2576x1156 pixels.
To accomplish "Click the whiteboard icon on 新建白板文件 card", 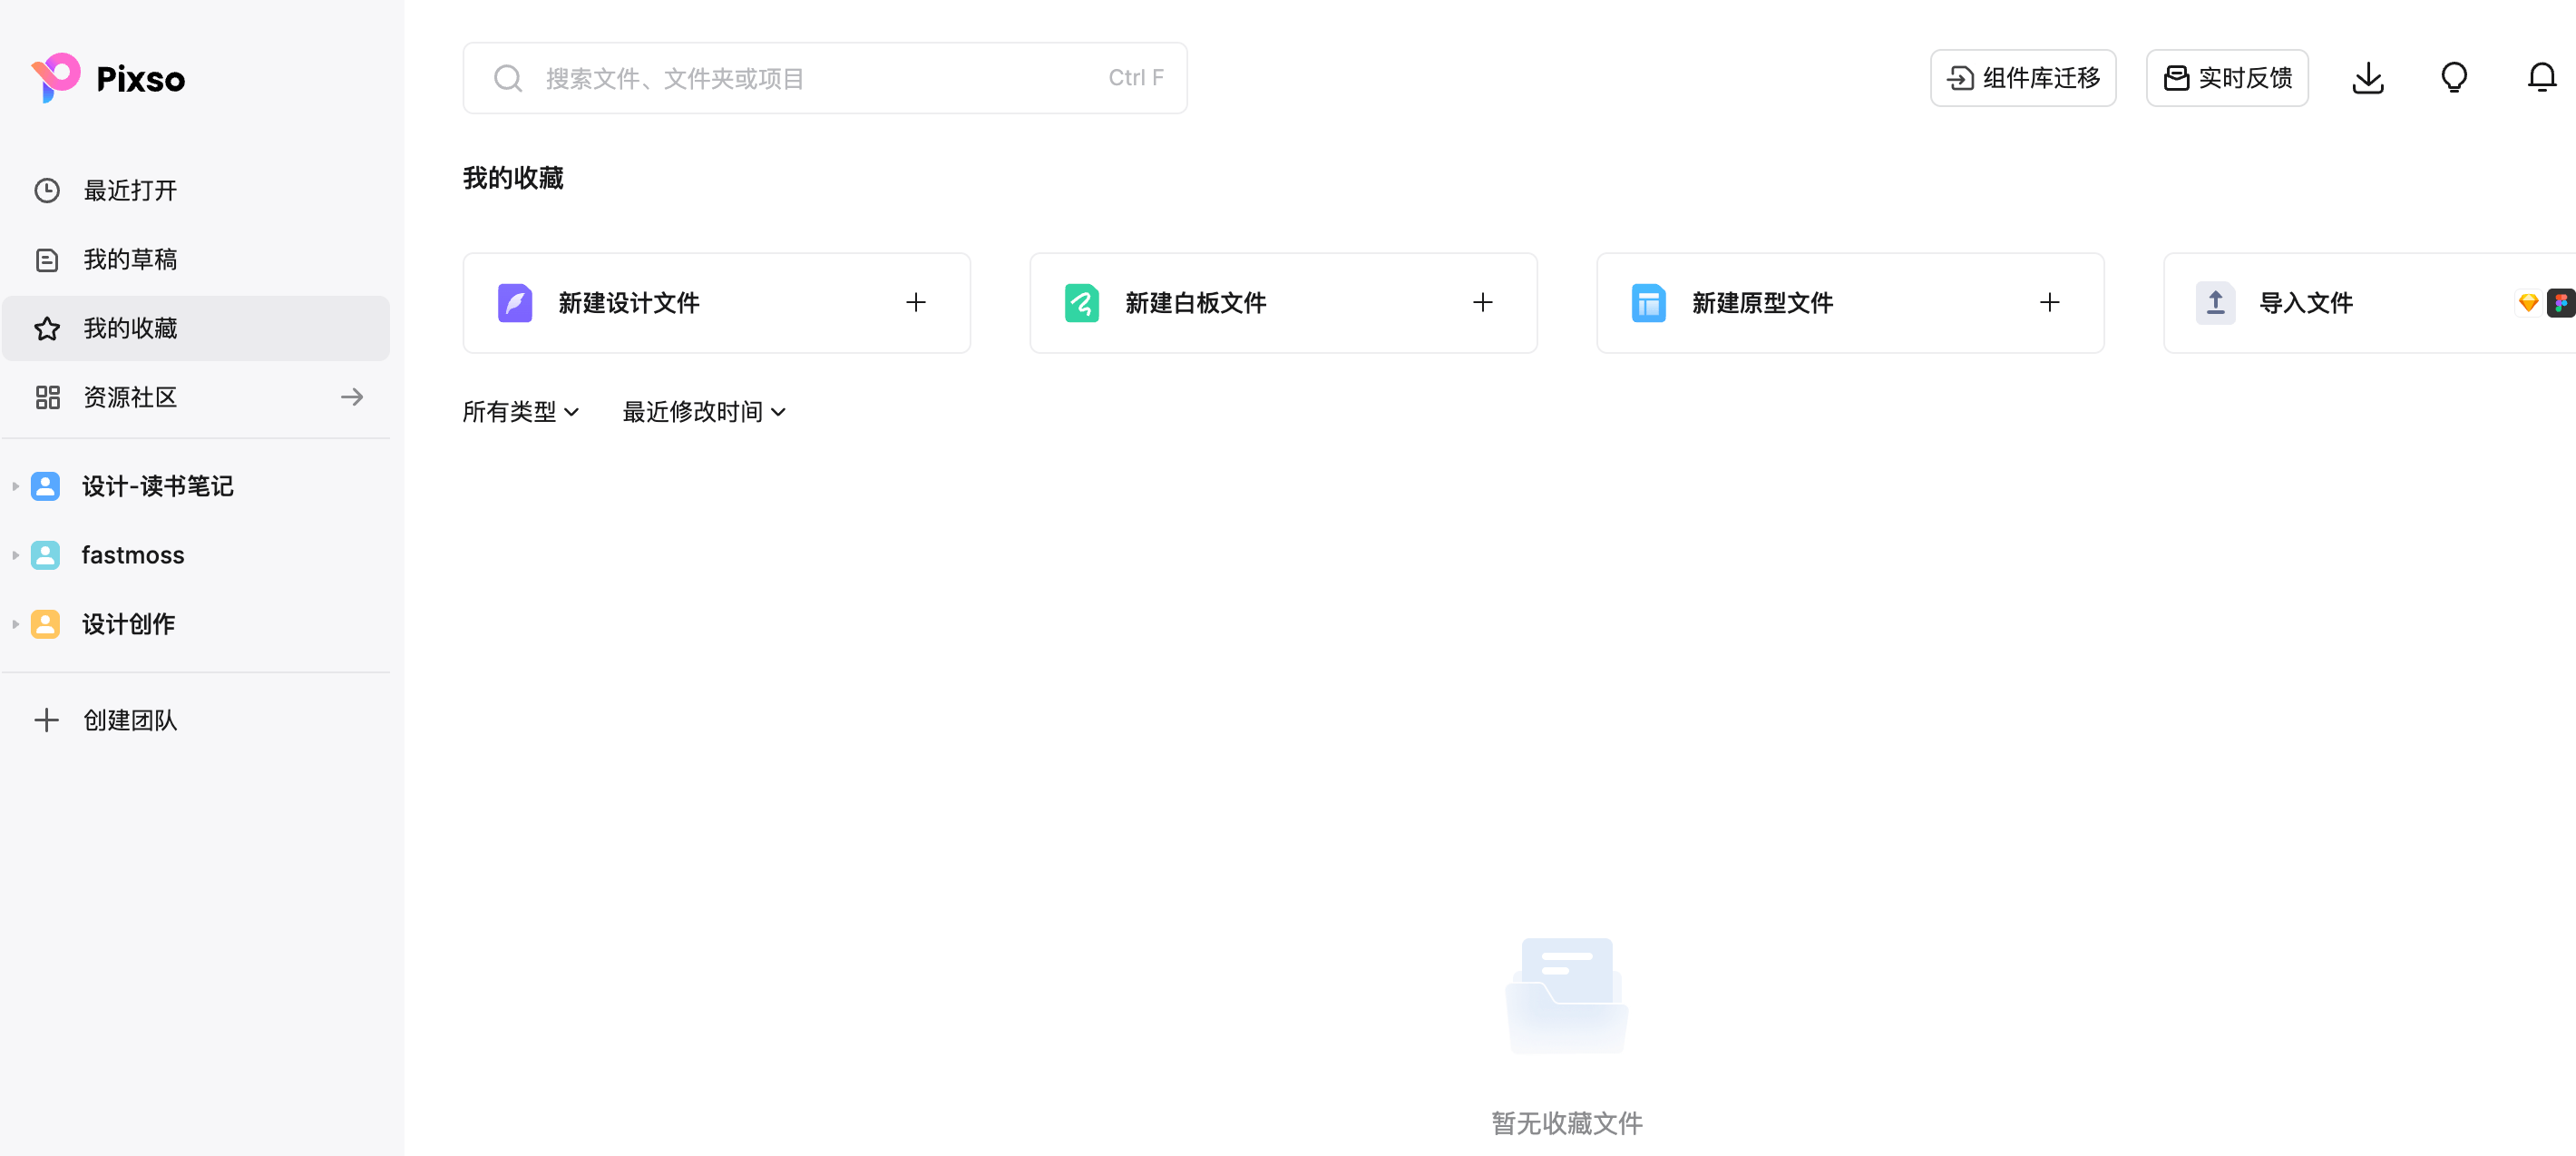I will [x=1081, y=302].
